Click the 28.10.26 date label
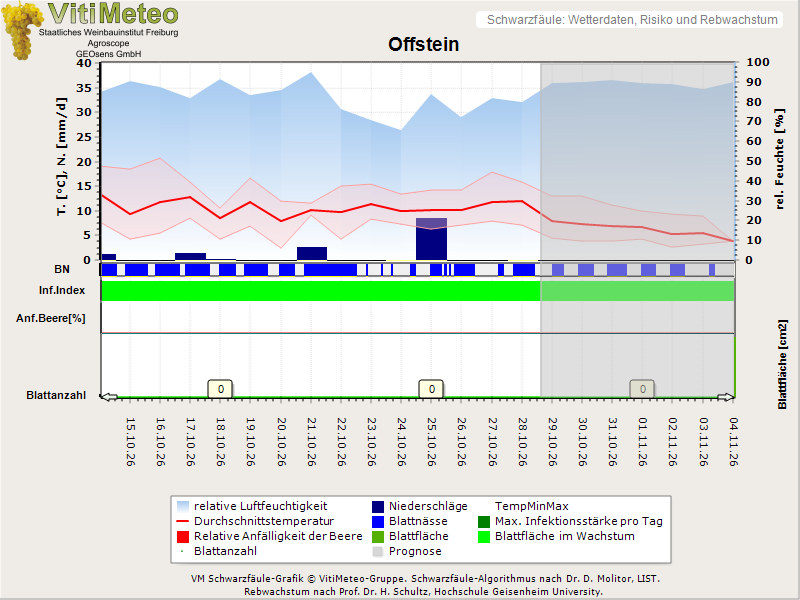Viewport: 800px width, 600px height. pyautogui.click(x=522, y=442)
